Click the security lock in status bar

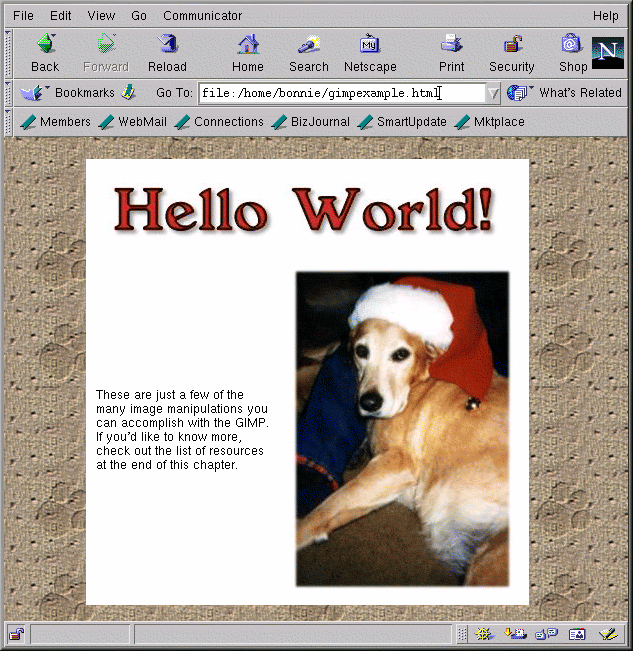tap(16, 634)
